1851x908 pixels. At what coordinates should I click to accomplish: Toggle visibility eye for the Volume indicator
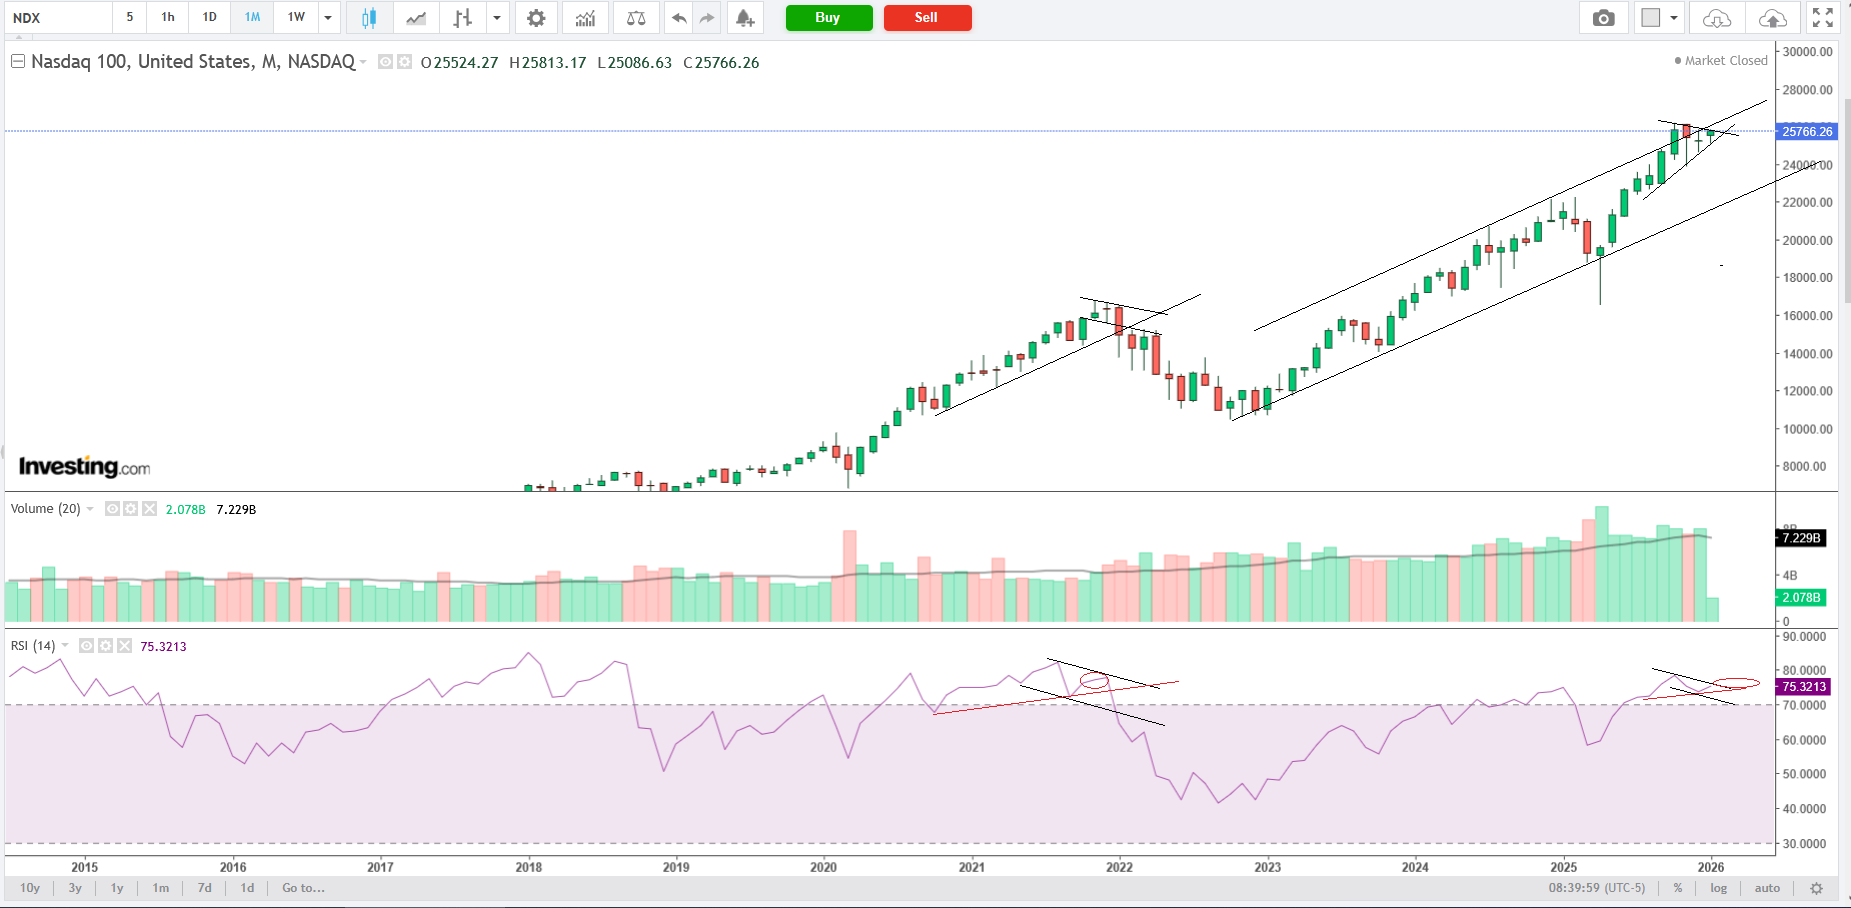click(113, 509)
